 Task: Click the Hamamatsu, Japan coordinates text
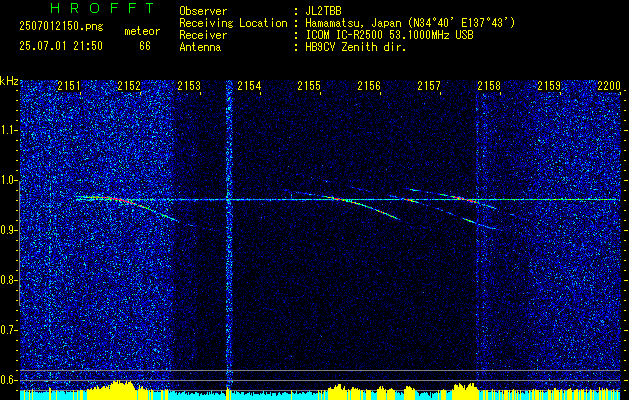coord(410,23)
